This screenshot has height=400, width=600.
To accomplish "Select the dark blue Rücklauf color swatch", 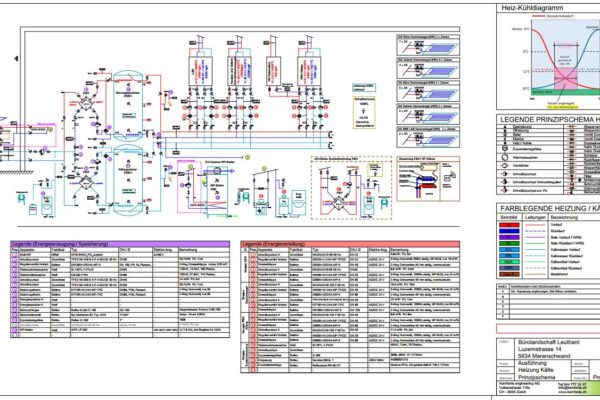I will [509, 231].
